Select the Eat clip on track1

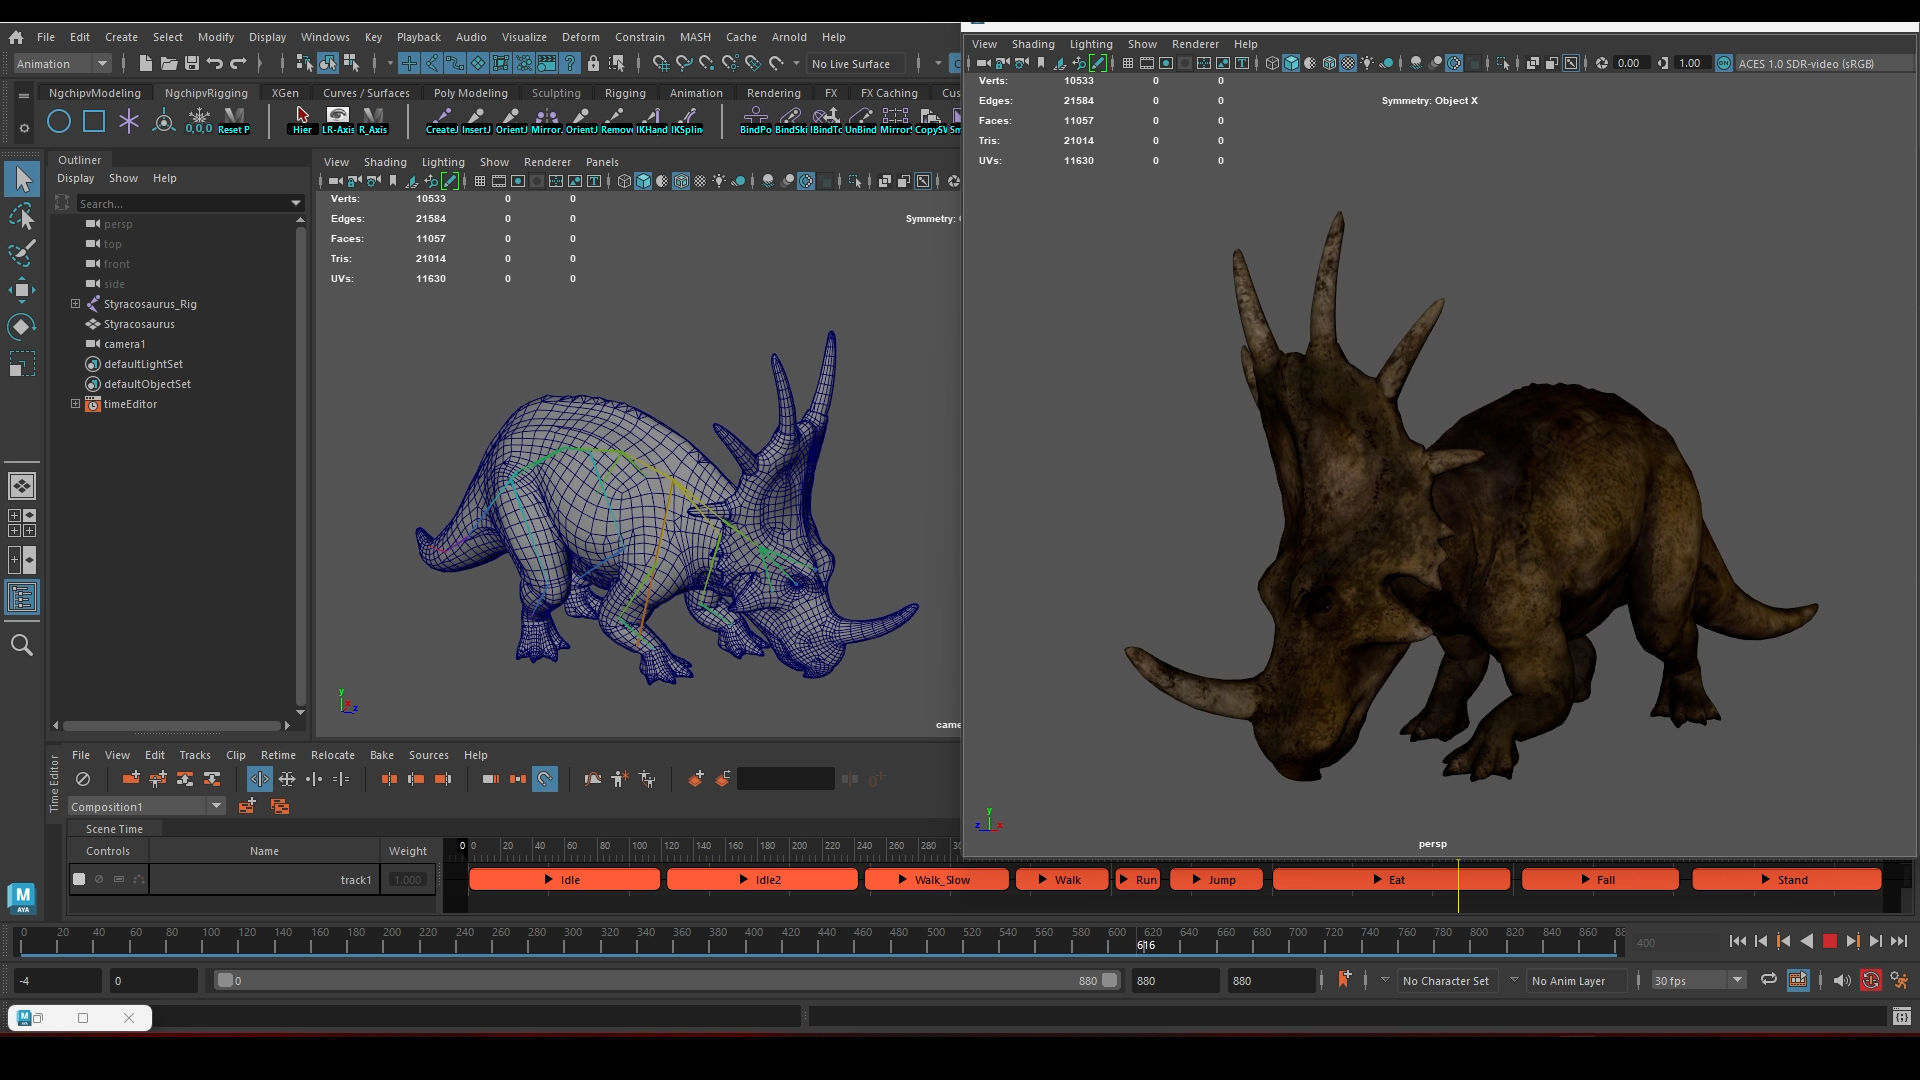[1391, 880]
